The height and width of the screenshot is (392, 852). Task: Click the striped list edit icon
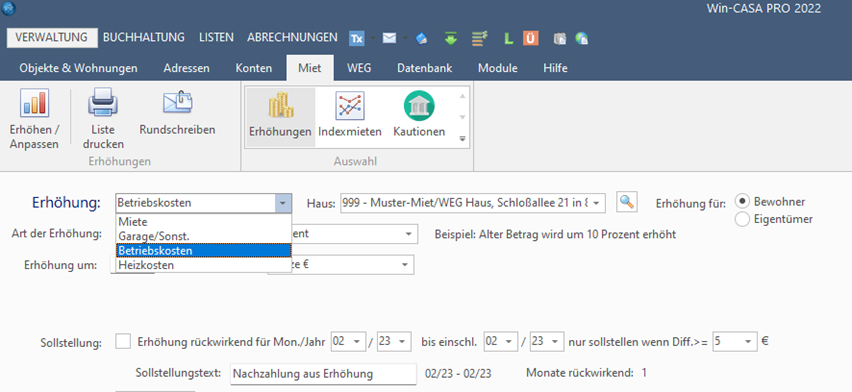click(x=479, y=38)
